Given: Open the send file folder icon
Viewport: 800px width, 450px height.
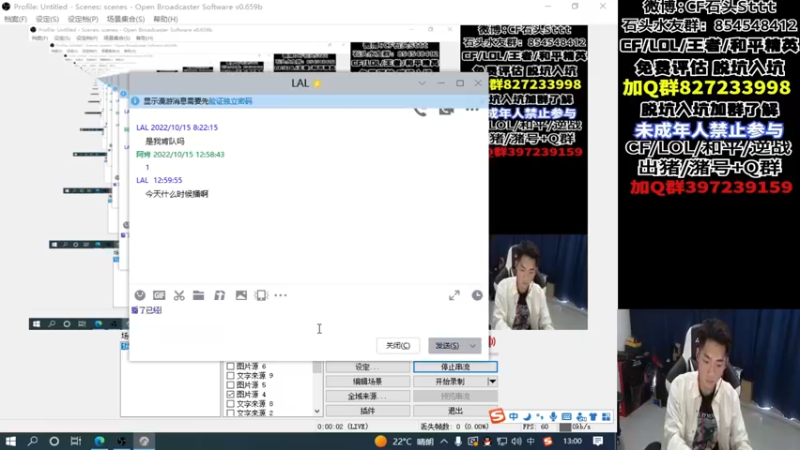Looking at the screenshot, I should [198, 295].
